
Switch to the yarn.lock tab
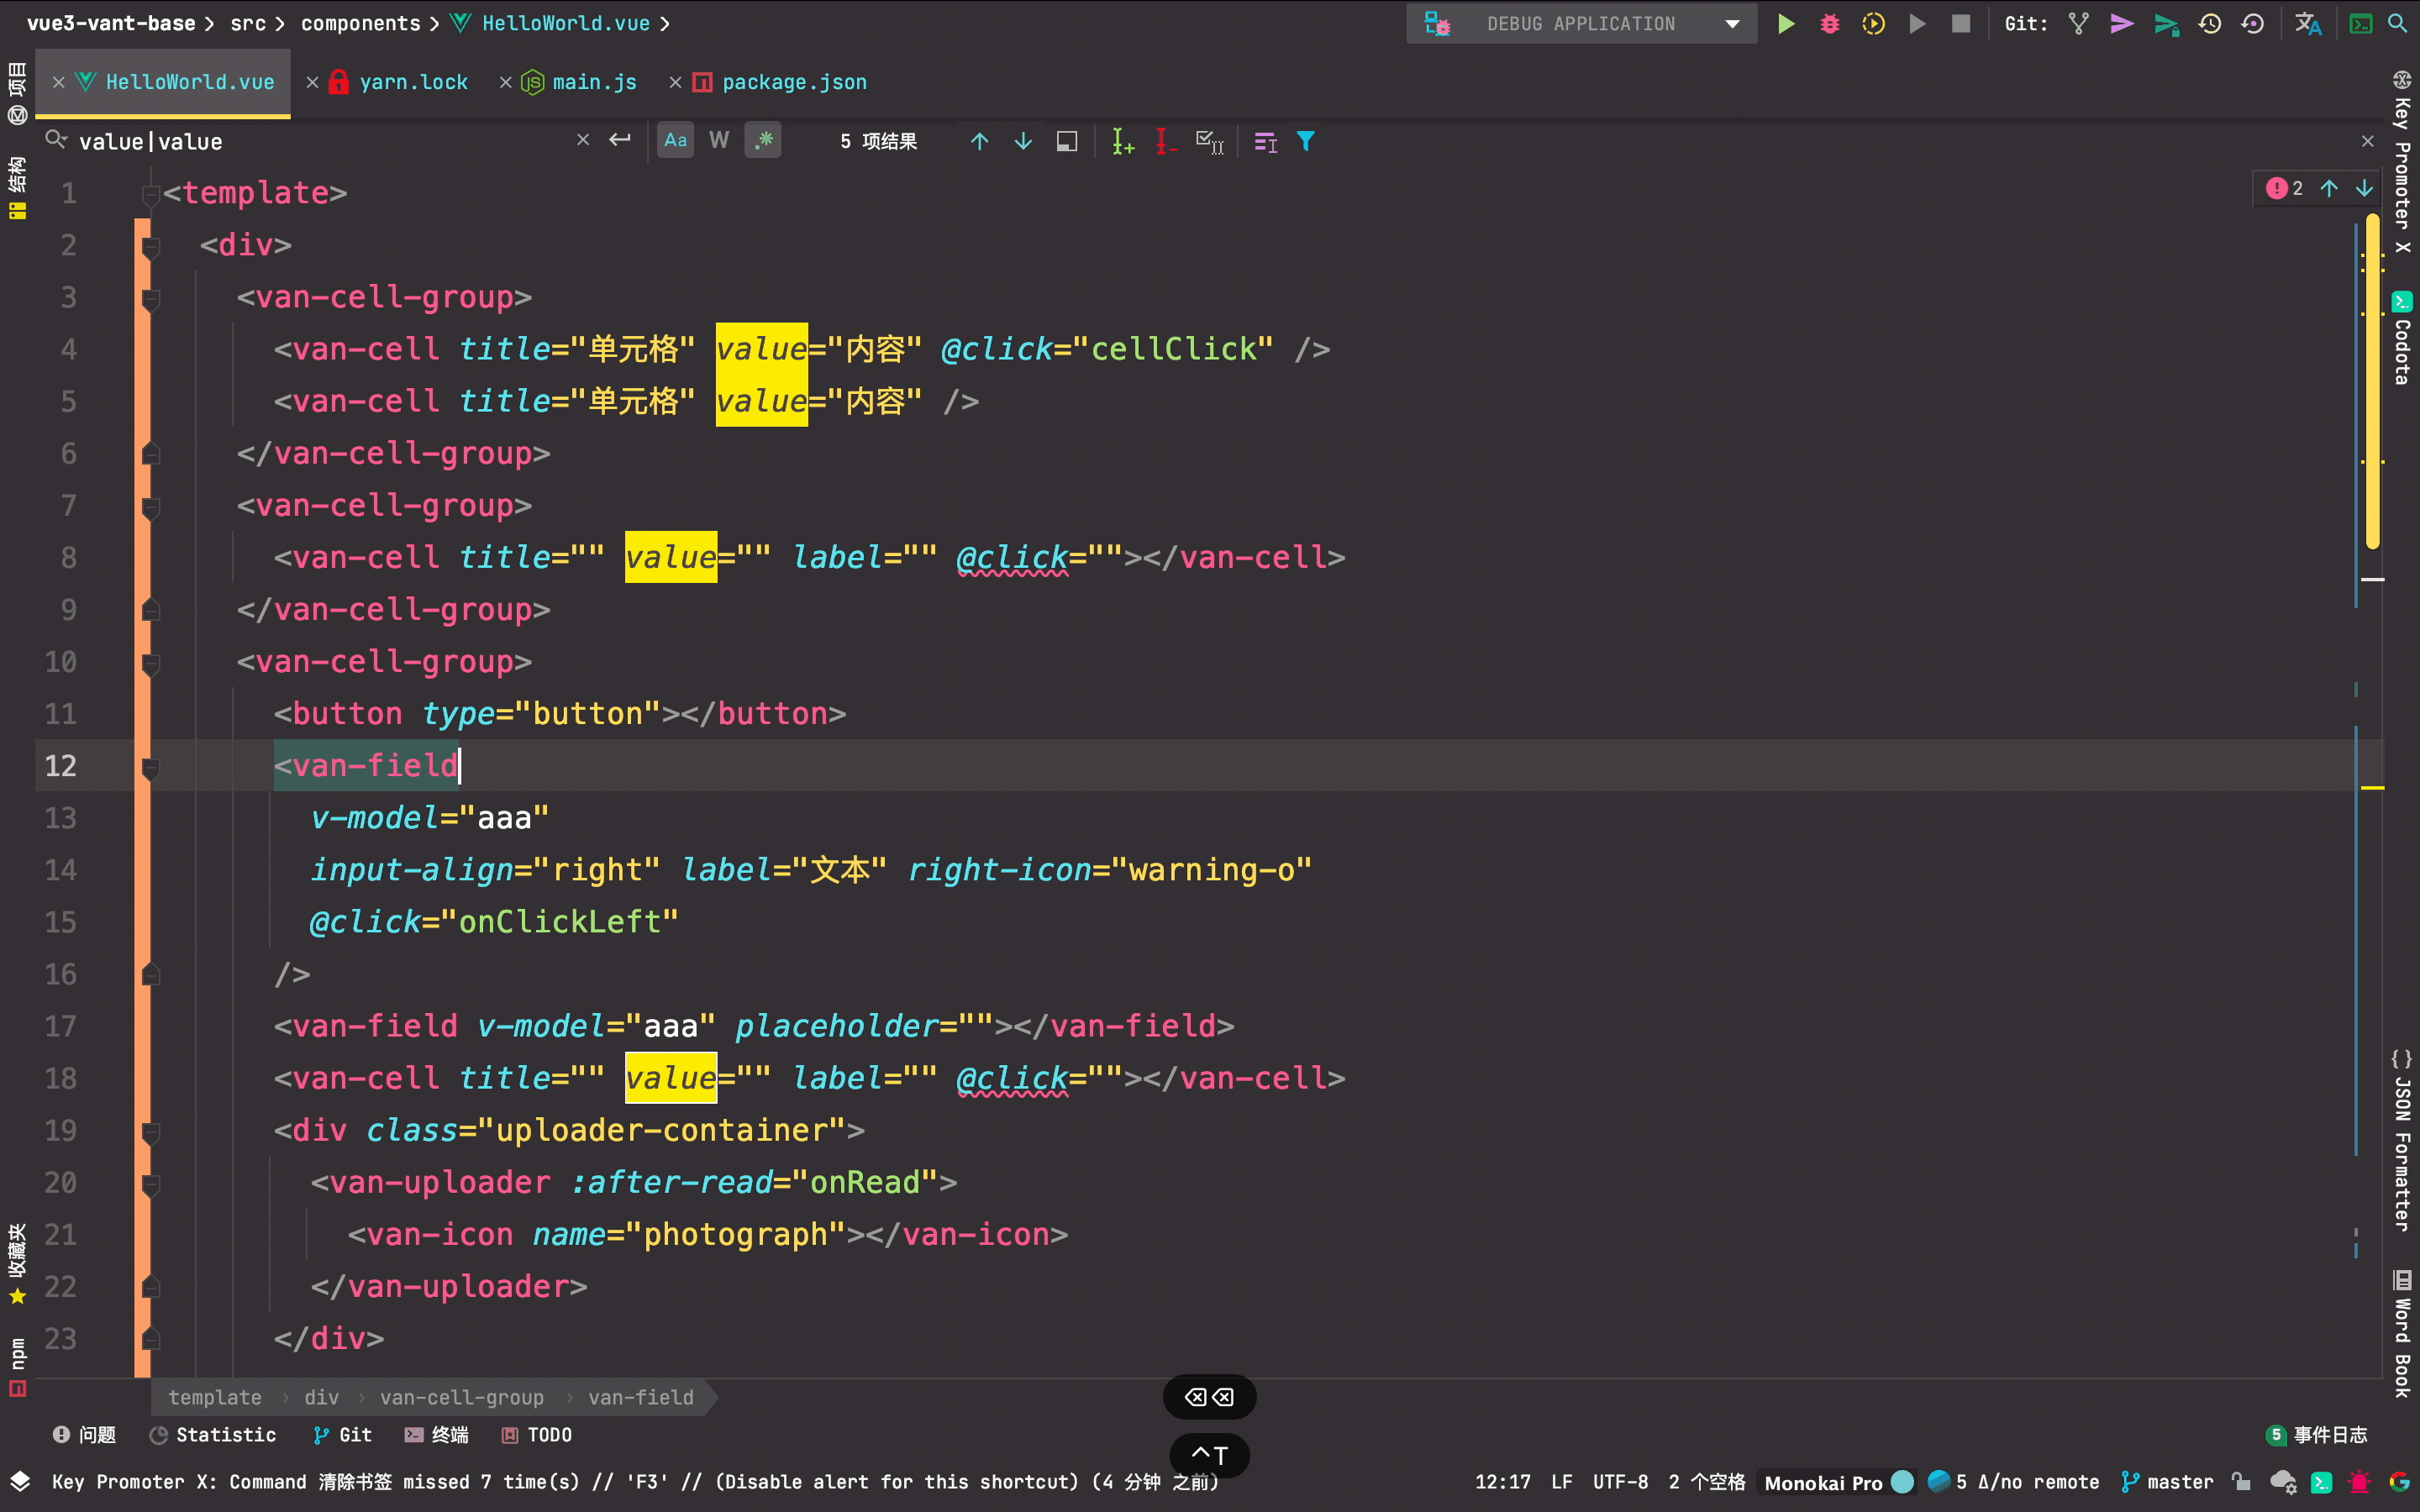click(x=412, y=82)
